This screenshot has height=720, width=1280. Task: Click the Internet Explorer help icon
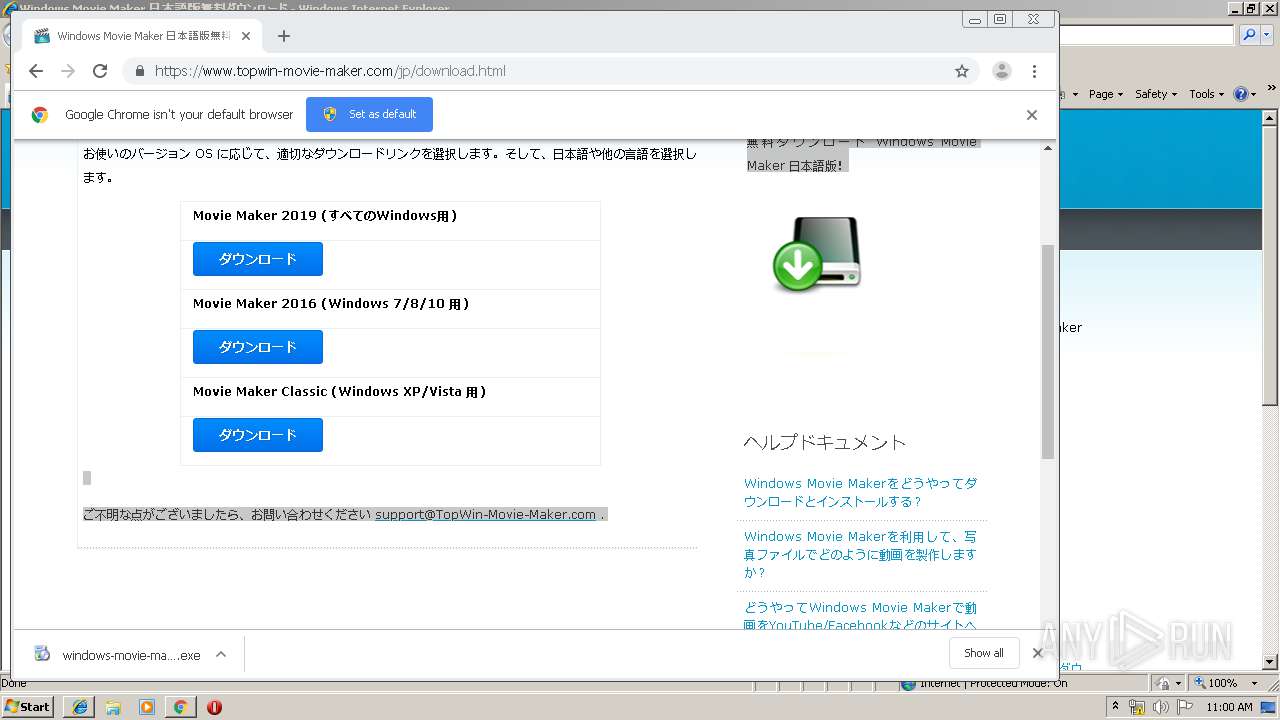click(1240, 94)
